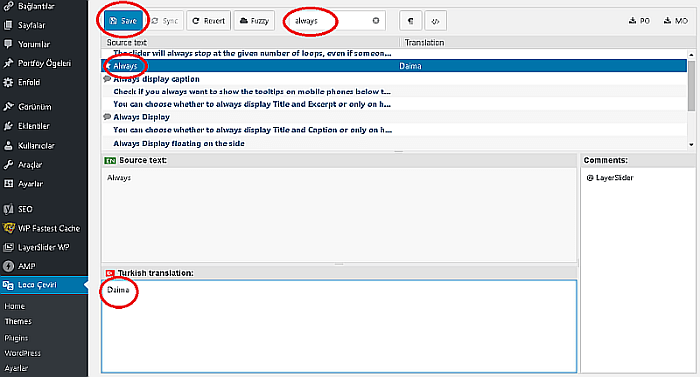Sort by Source text column header

[x=127, y=42]
